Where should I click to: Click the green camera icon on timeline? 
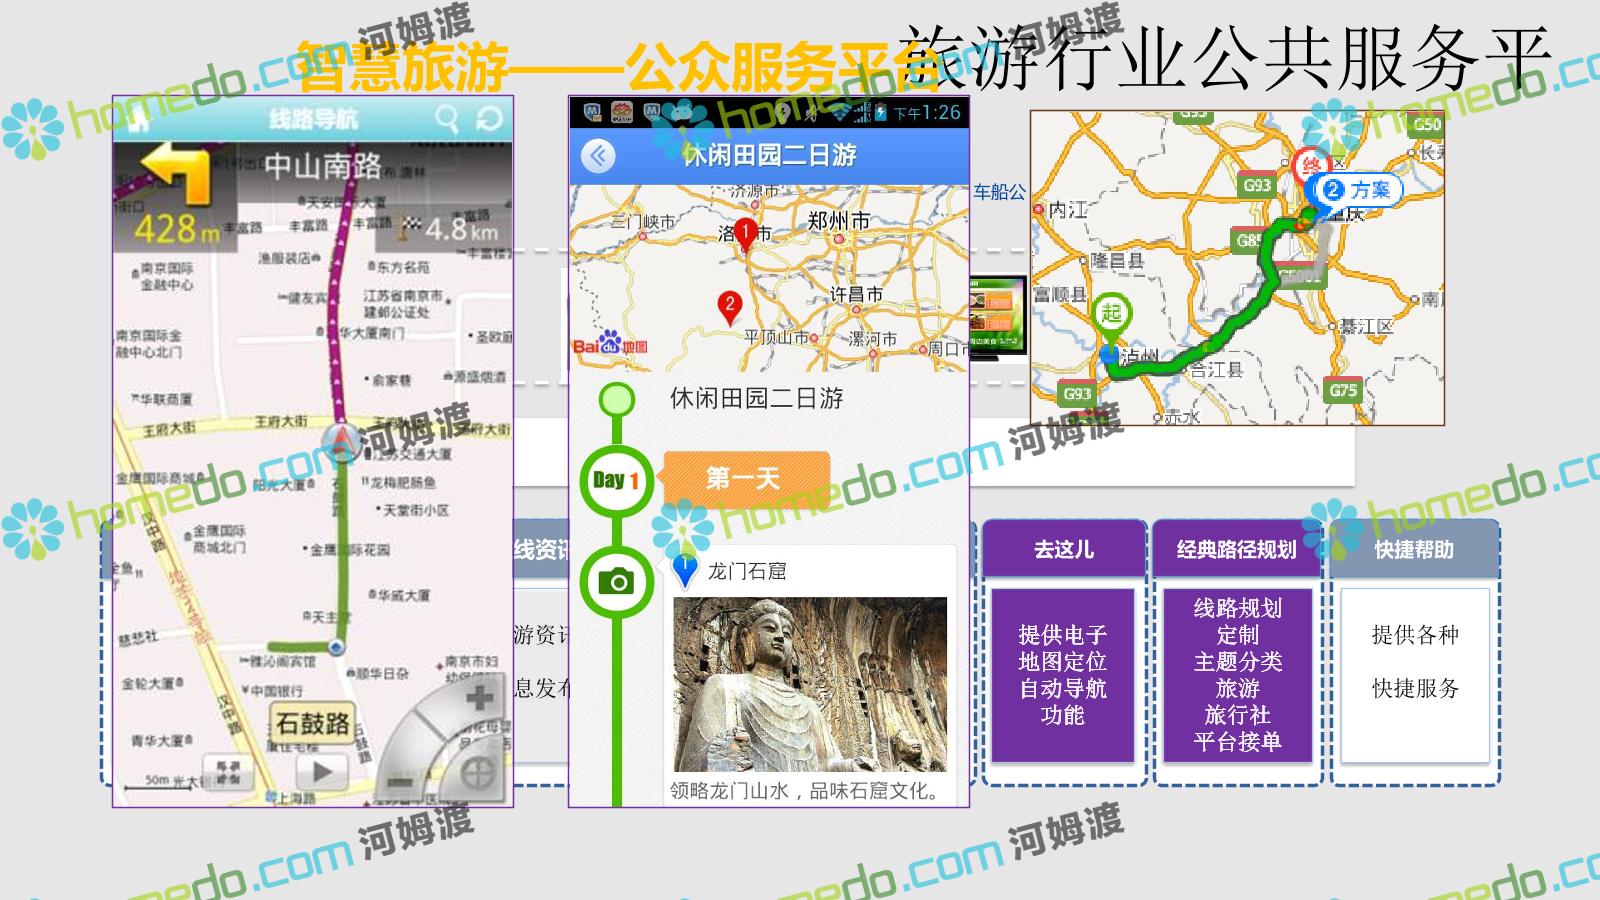point(616,581)
